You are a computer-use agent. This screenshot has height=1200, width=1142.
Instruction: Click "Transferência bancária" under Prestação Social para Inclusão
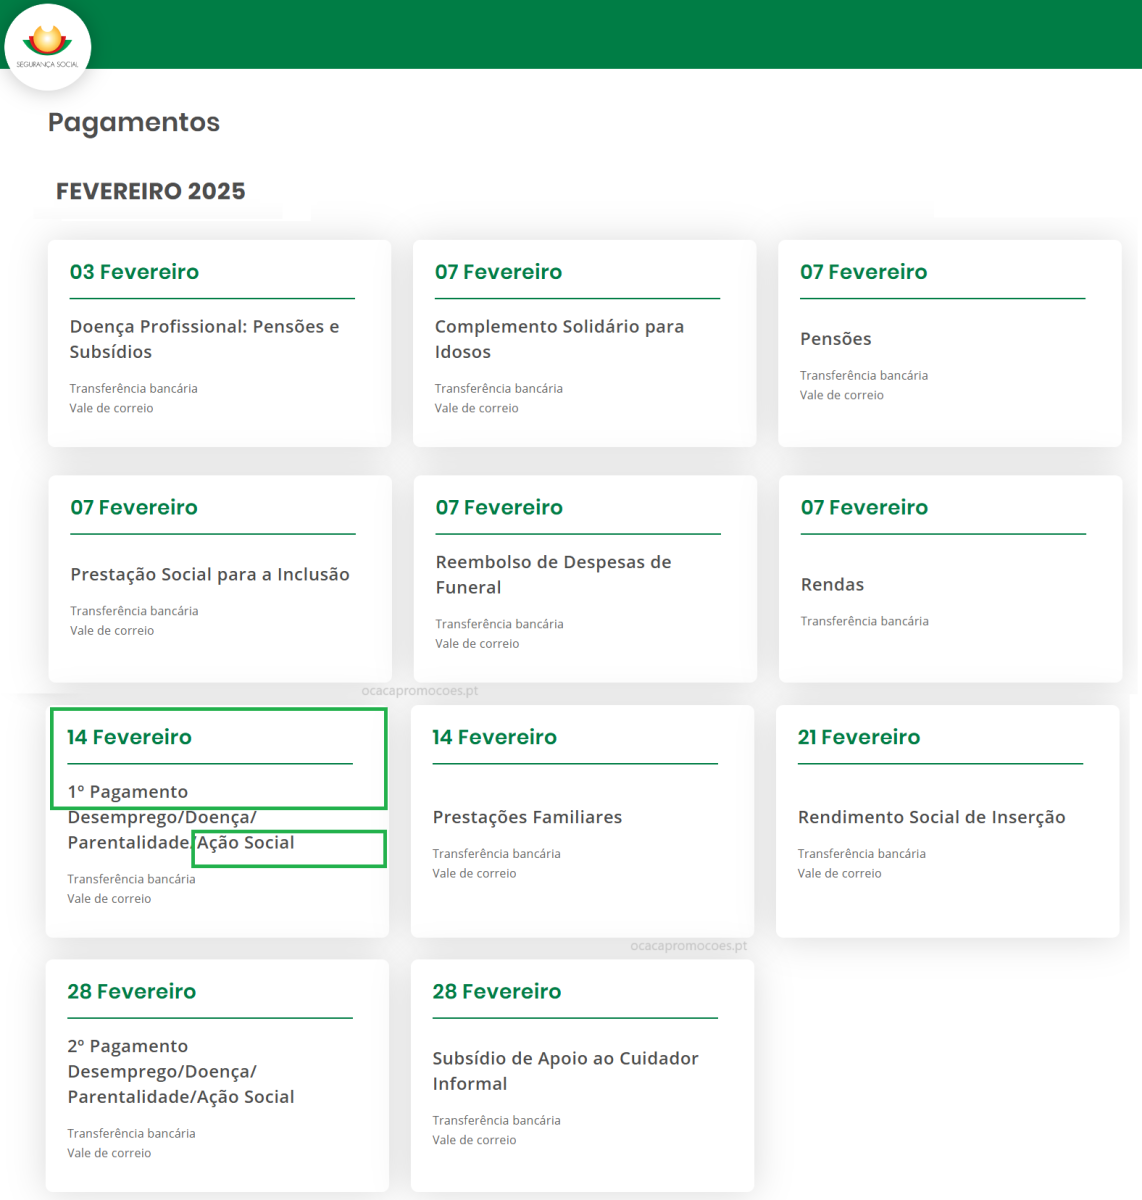134,611
